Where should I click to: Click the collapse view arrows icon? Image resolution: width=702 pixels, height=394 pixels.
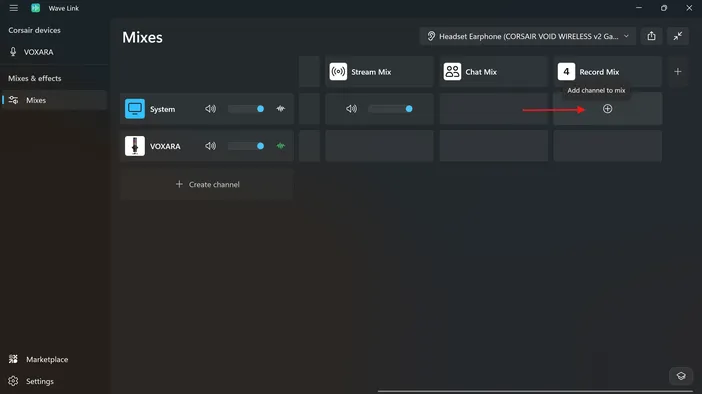(x=678, y=36)
